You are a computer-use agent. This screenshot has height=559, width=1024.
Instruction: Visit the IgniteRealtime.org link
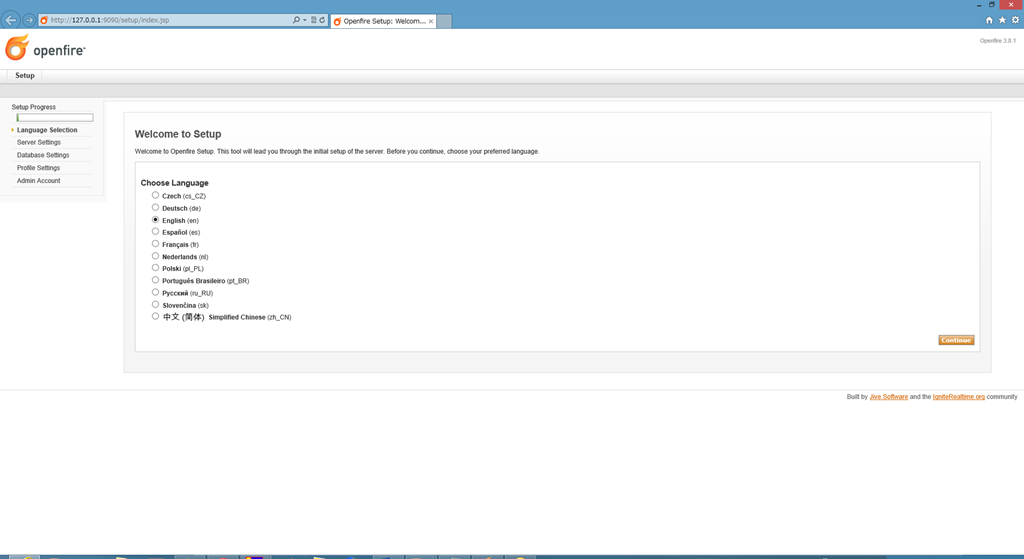pyautogui.click(x=958, y=397)
